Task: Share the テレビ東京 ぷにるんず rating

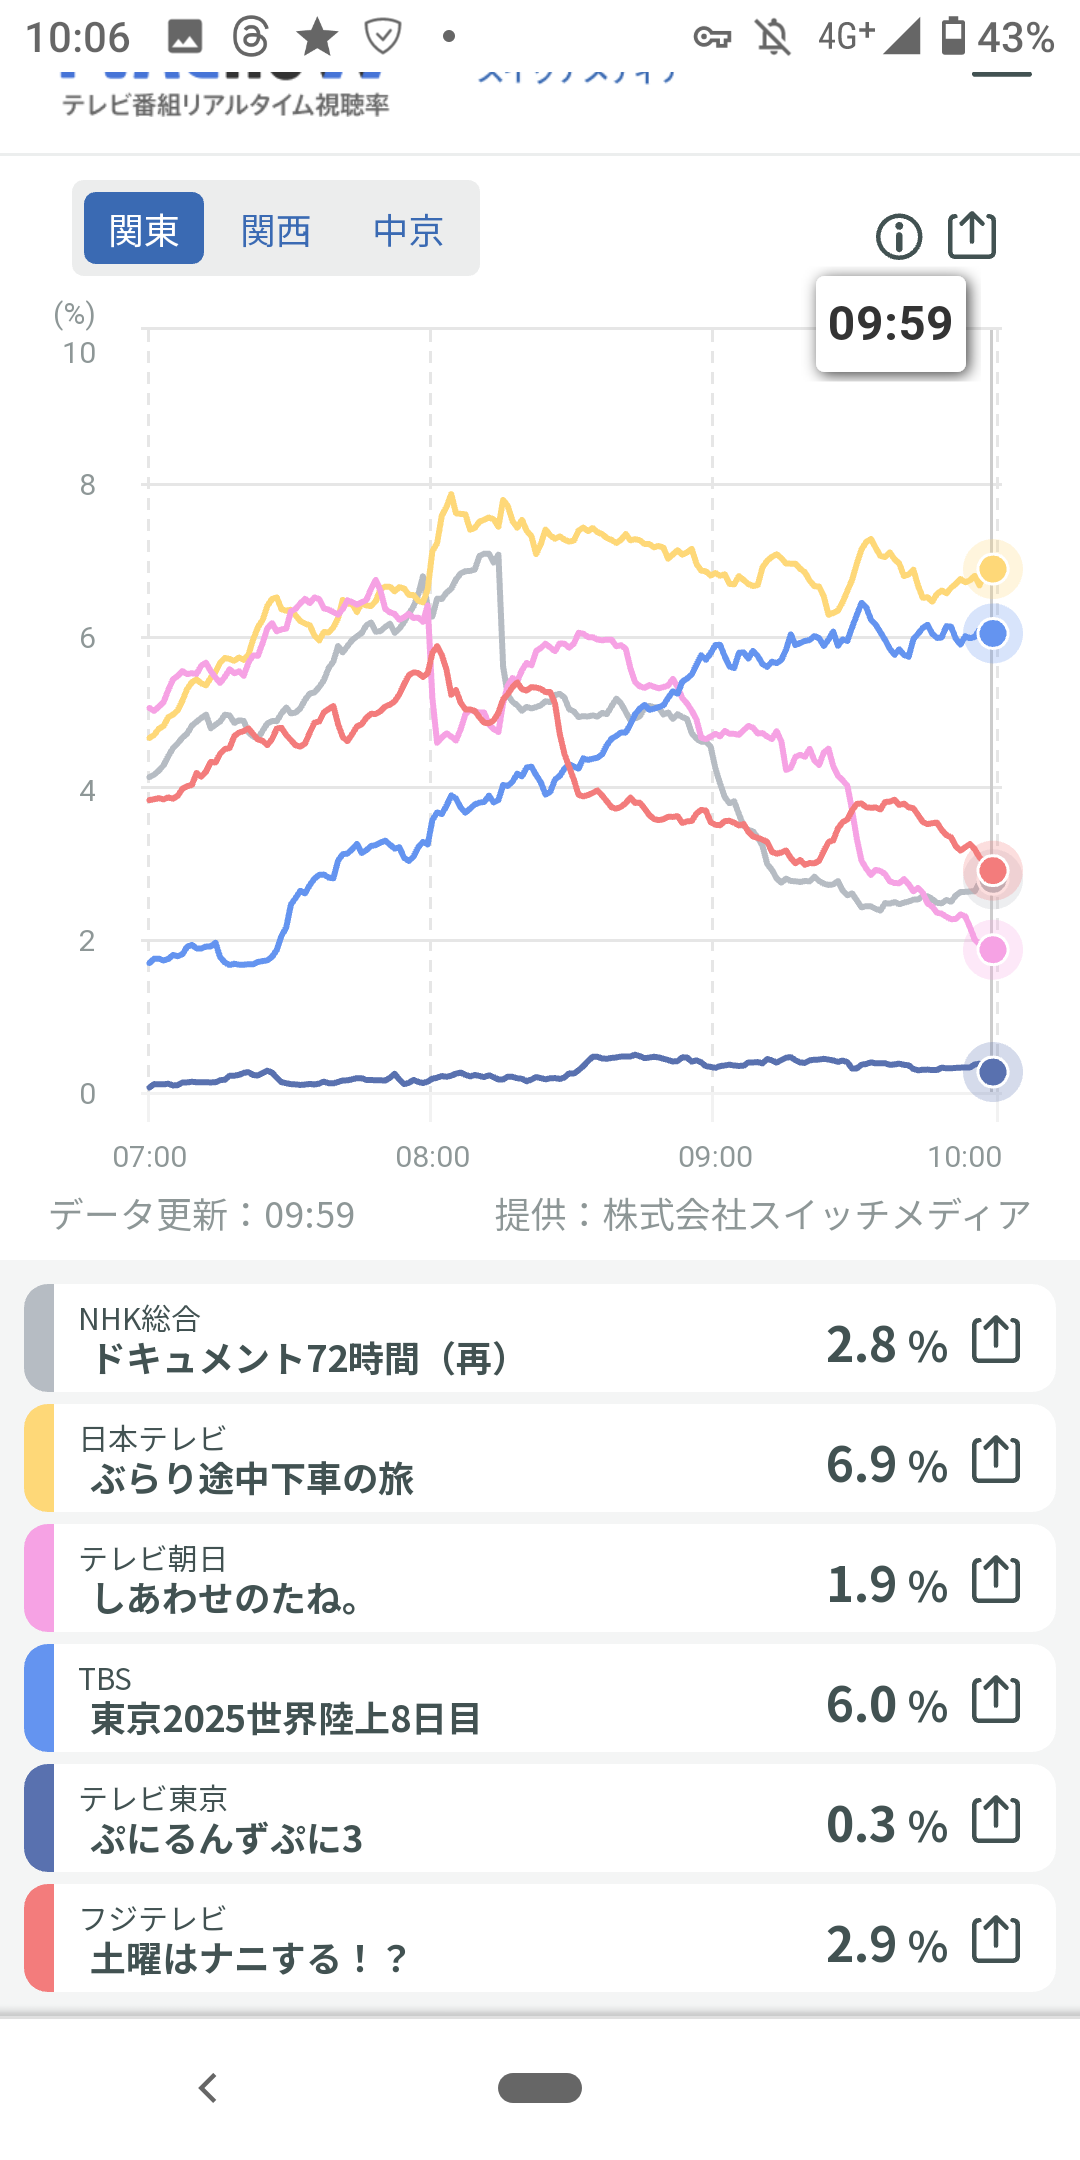Action: click(996, 1819)
